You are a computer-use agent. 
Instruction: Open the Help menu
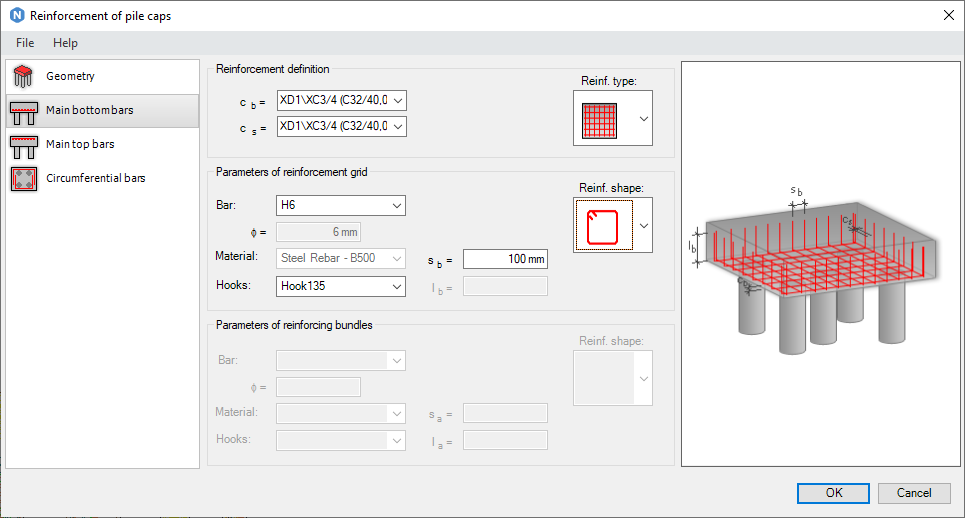[65, 43]
